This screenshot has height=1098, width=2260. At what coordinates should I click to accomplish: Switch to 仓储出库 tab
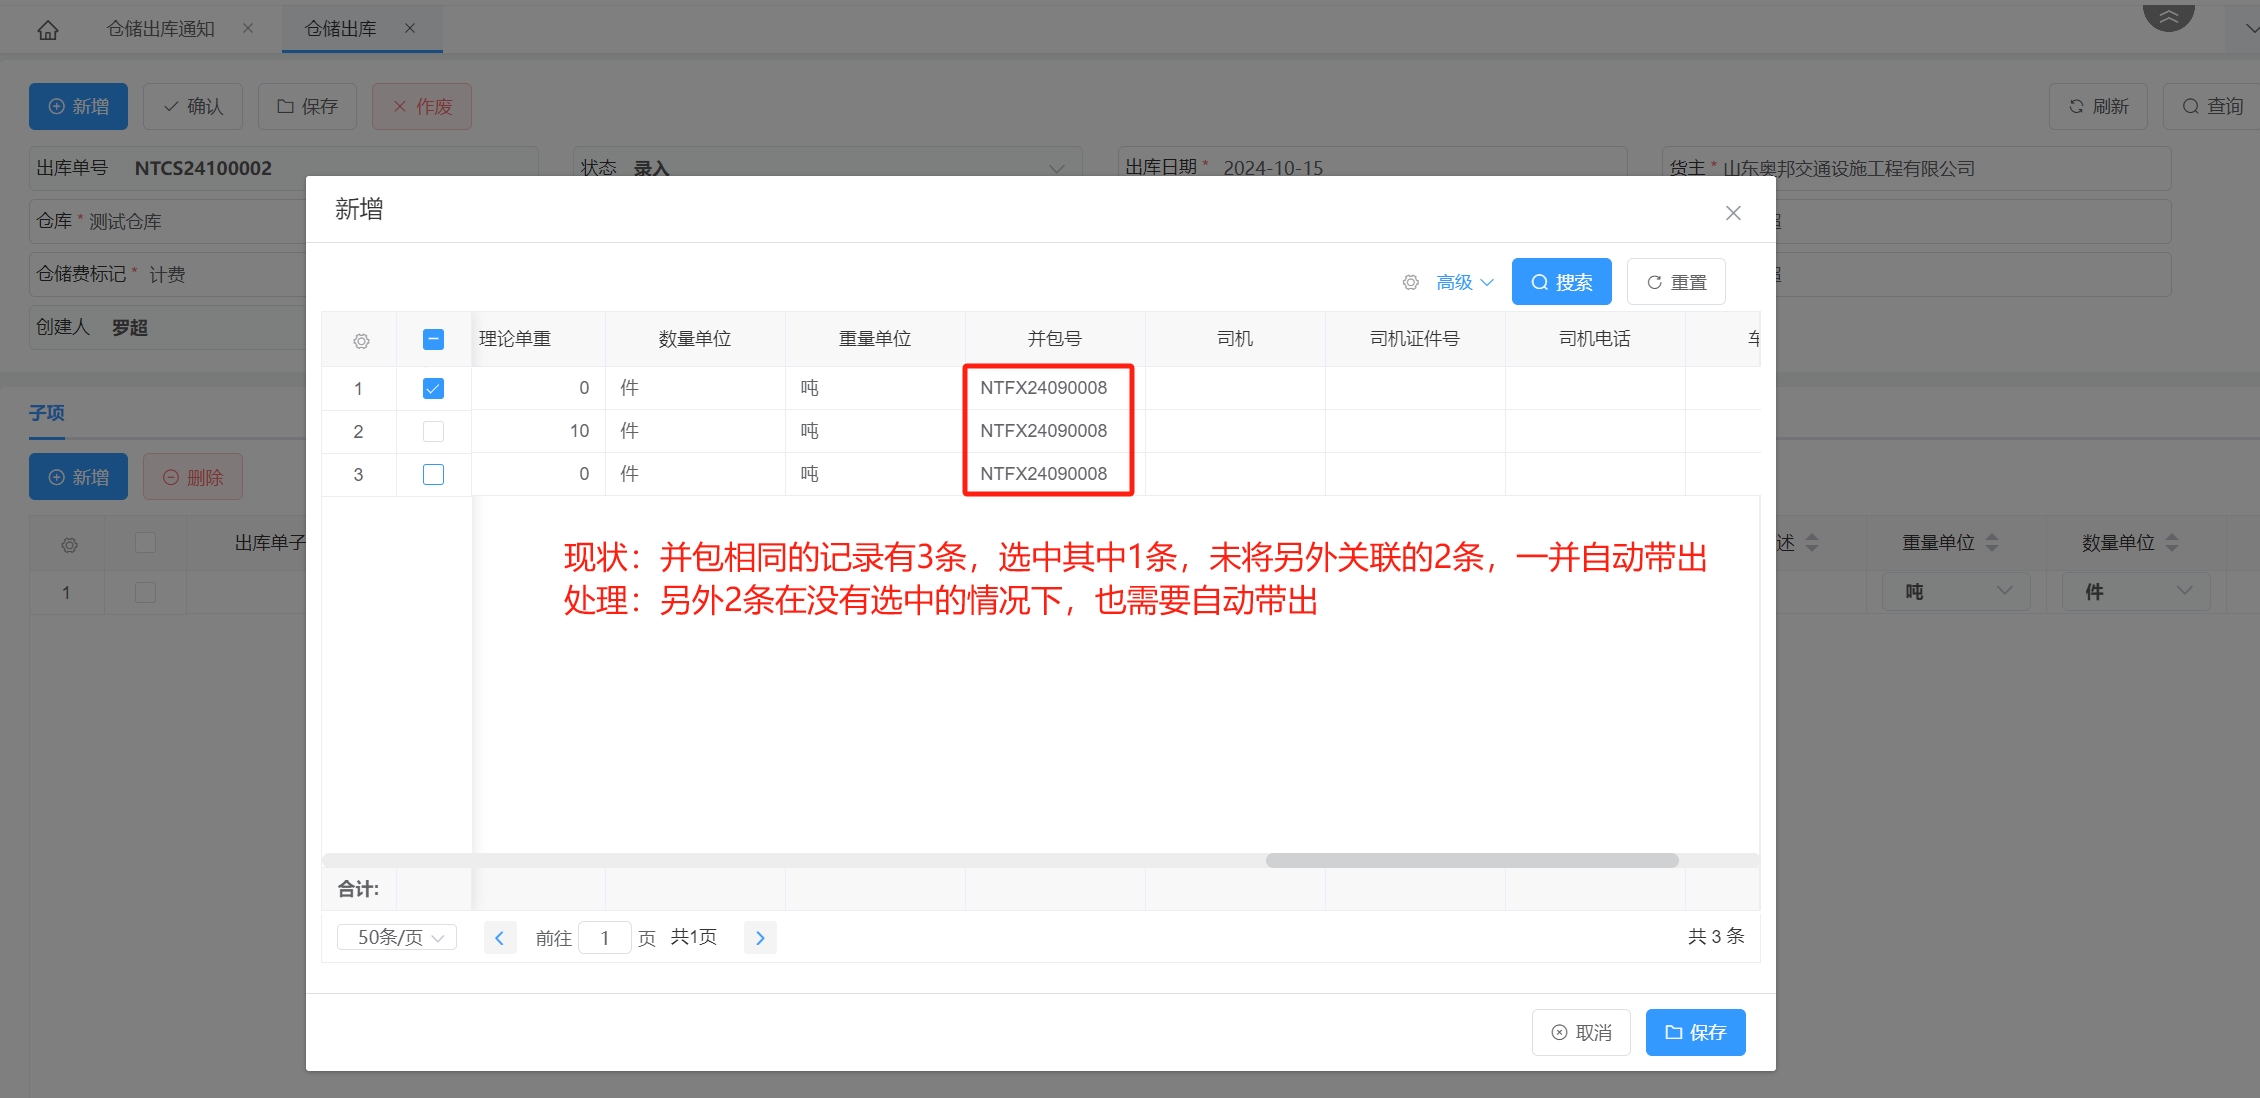(341, 29)
